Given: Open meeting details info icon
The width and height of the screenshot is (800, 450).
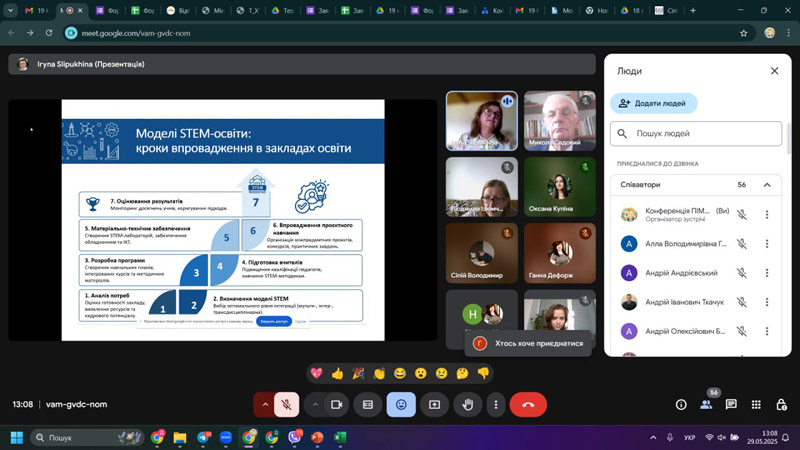Looking at the screenshot, I should coord(681,404).
